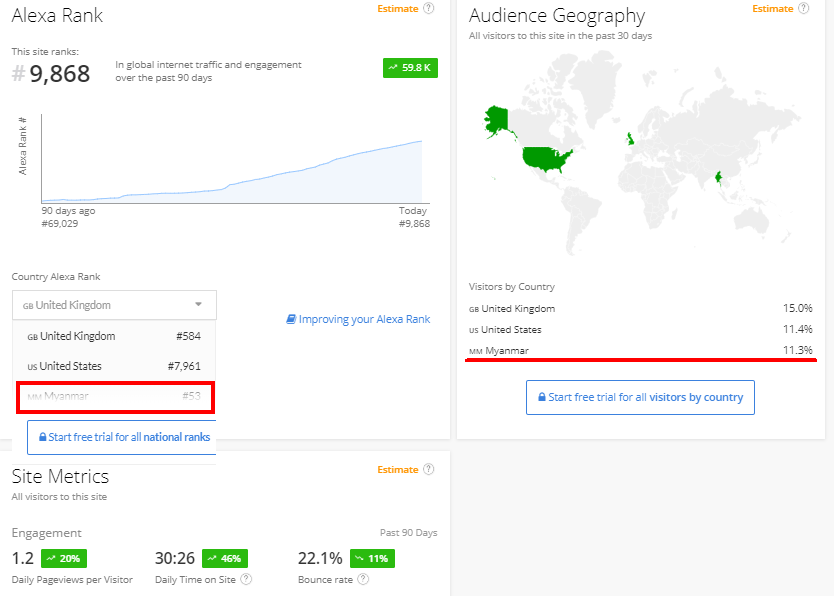Click the Bounce rate help icon

point(363,580)
